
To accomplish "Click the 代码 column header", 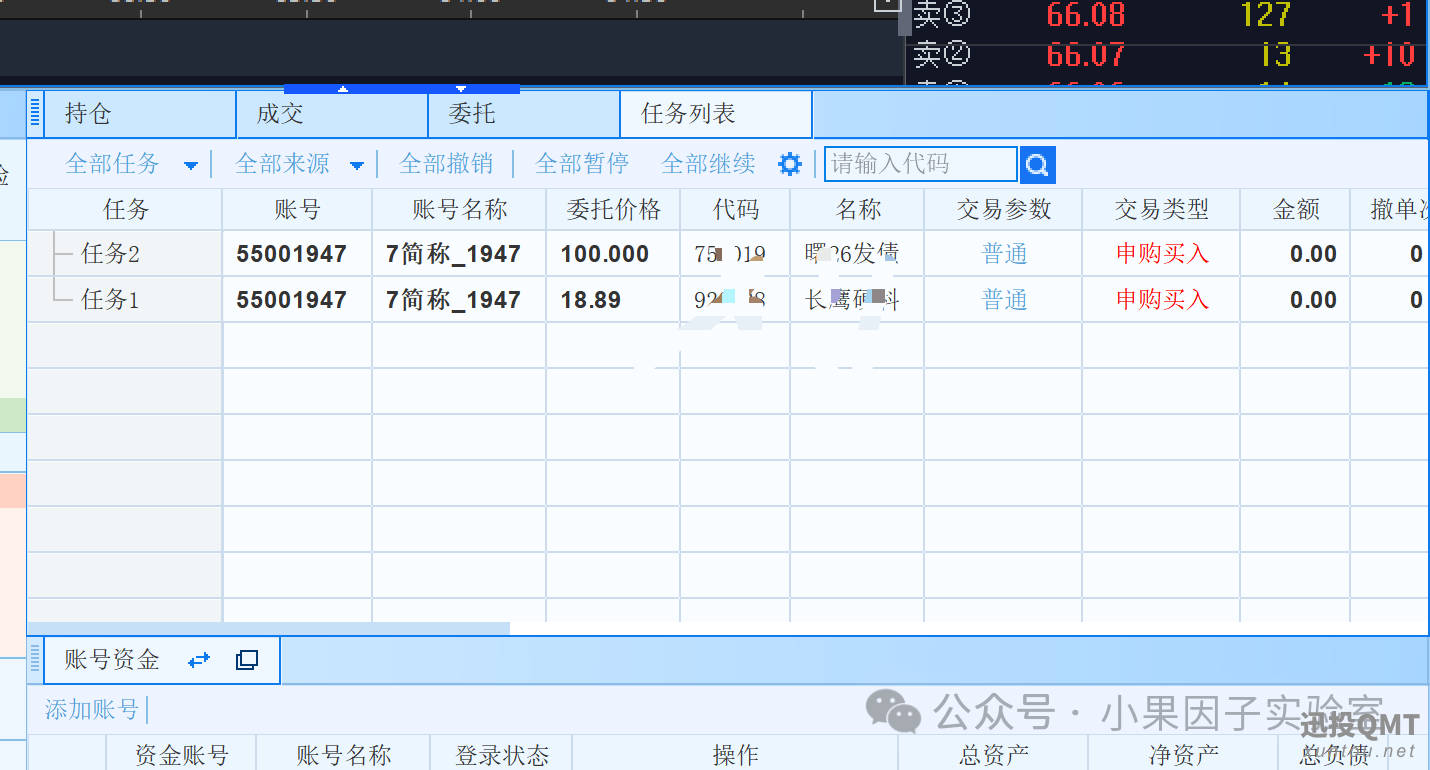I will pyautogui.click(x=735, y=210).
